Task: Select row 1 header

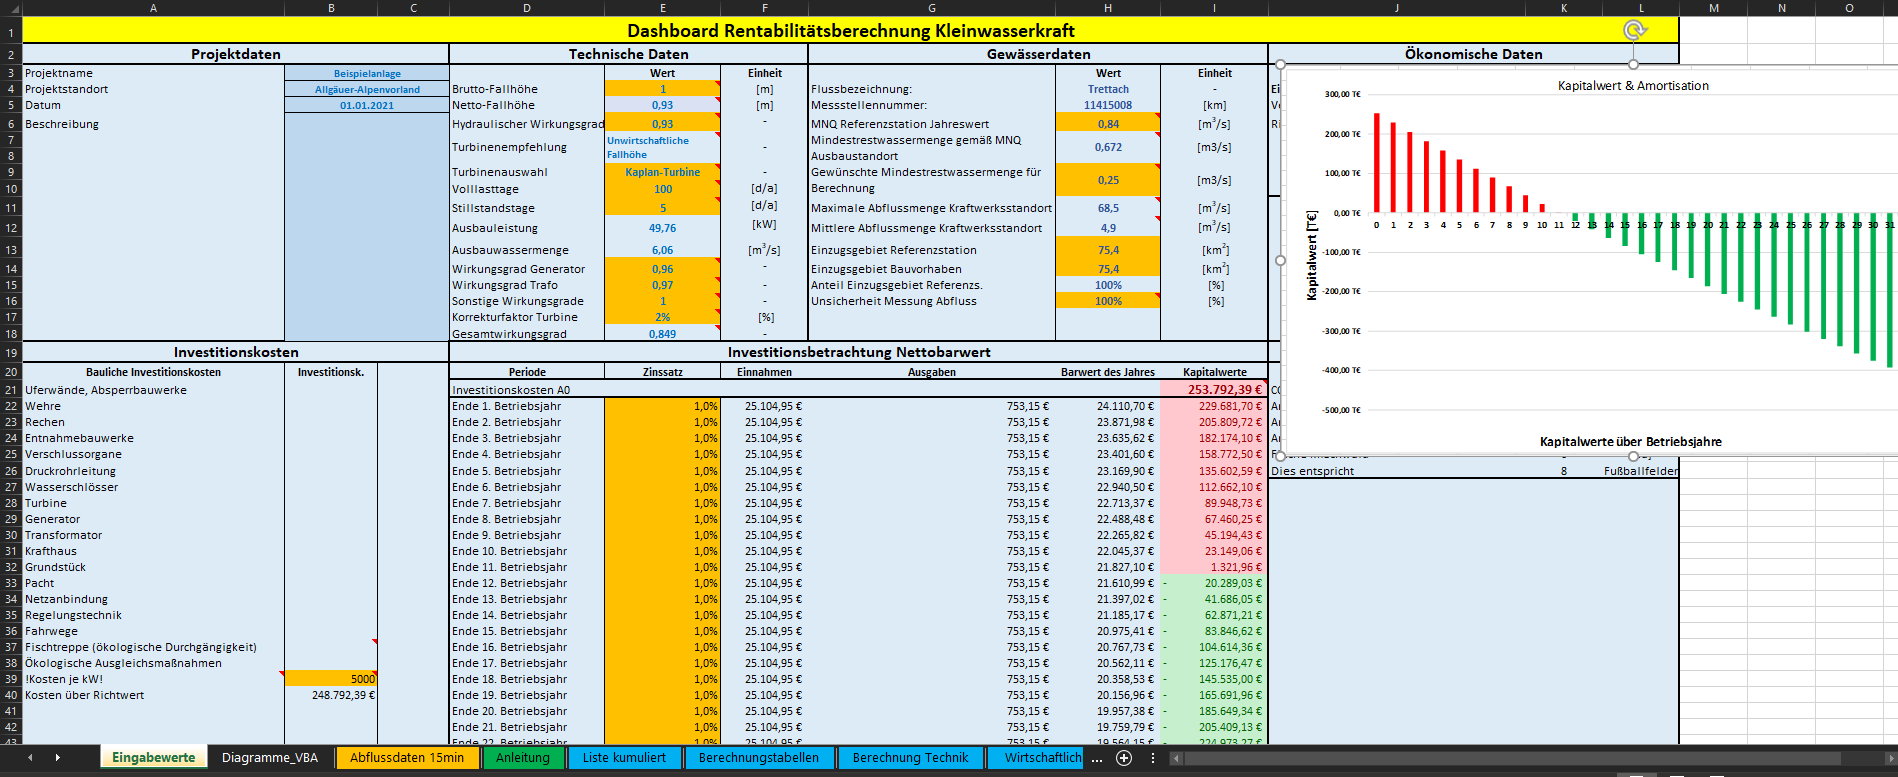Action: pyautogui.click(x=11, y=31)
